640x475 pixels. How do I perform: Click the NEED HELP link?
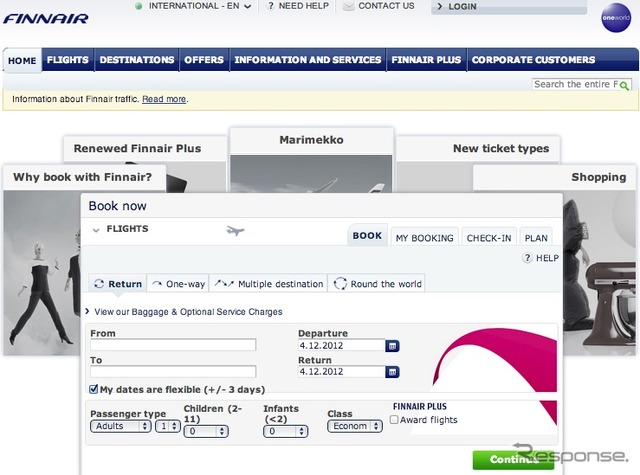[303, 6]
